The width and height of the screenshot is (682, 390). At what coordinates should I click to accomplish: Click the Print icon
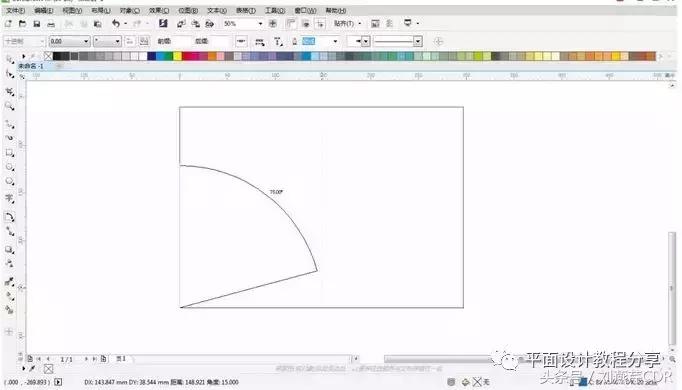[51, 23]
